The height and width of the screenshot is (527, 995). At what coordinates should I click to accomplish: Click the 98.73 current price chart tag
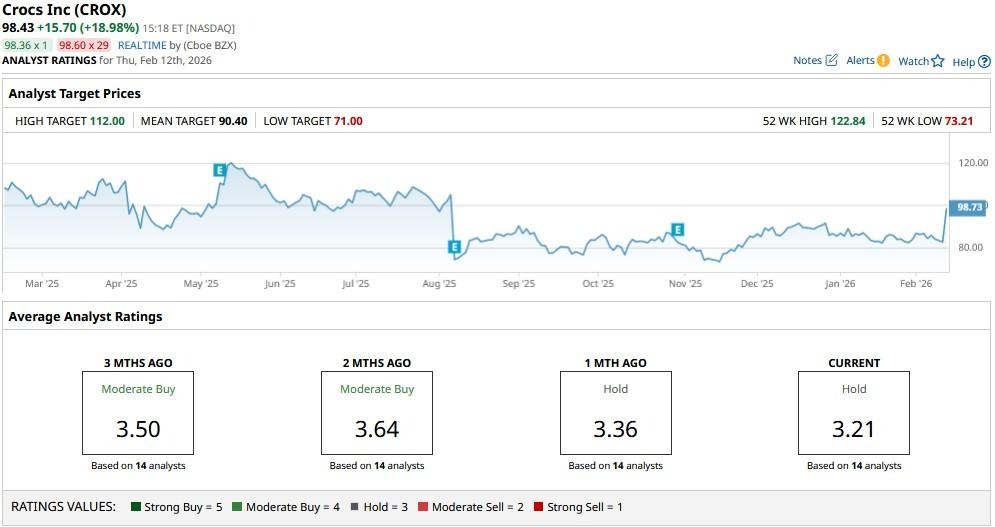tap(968, 207)
